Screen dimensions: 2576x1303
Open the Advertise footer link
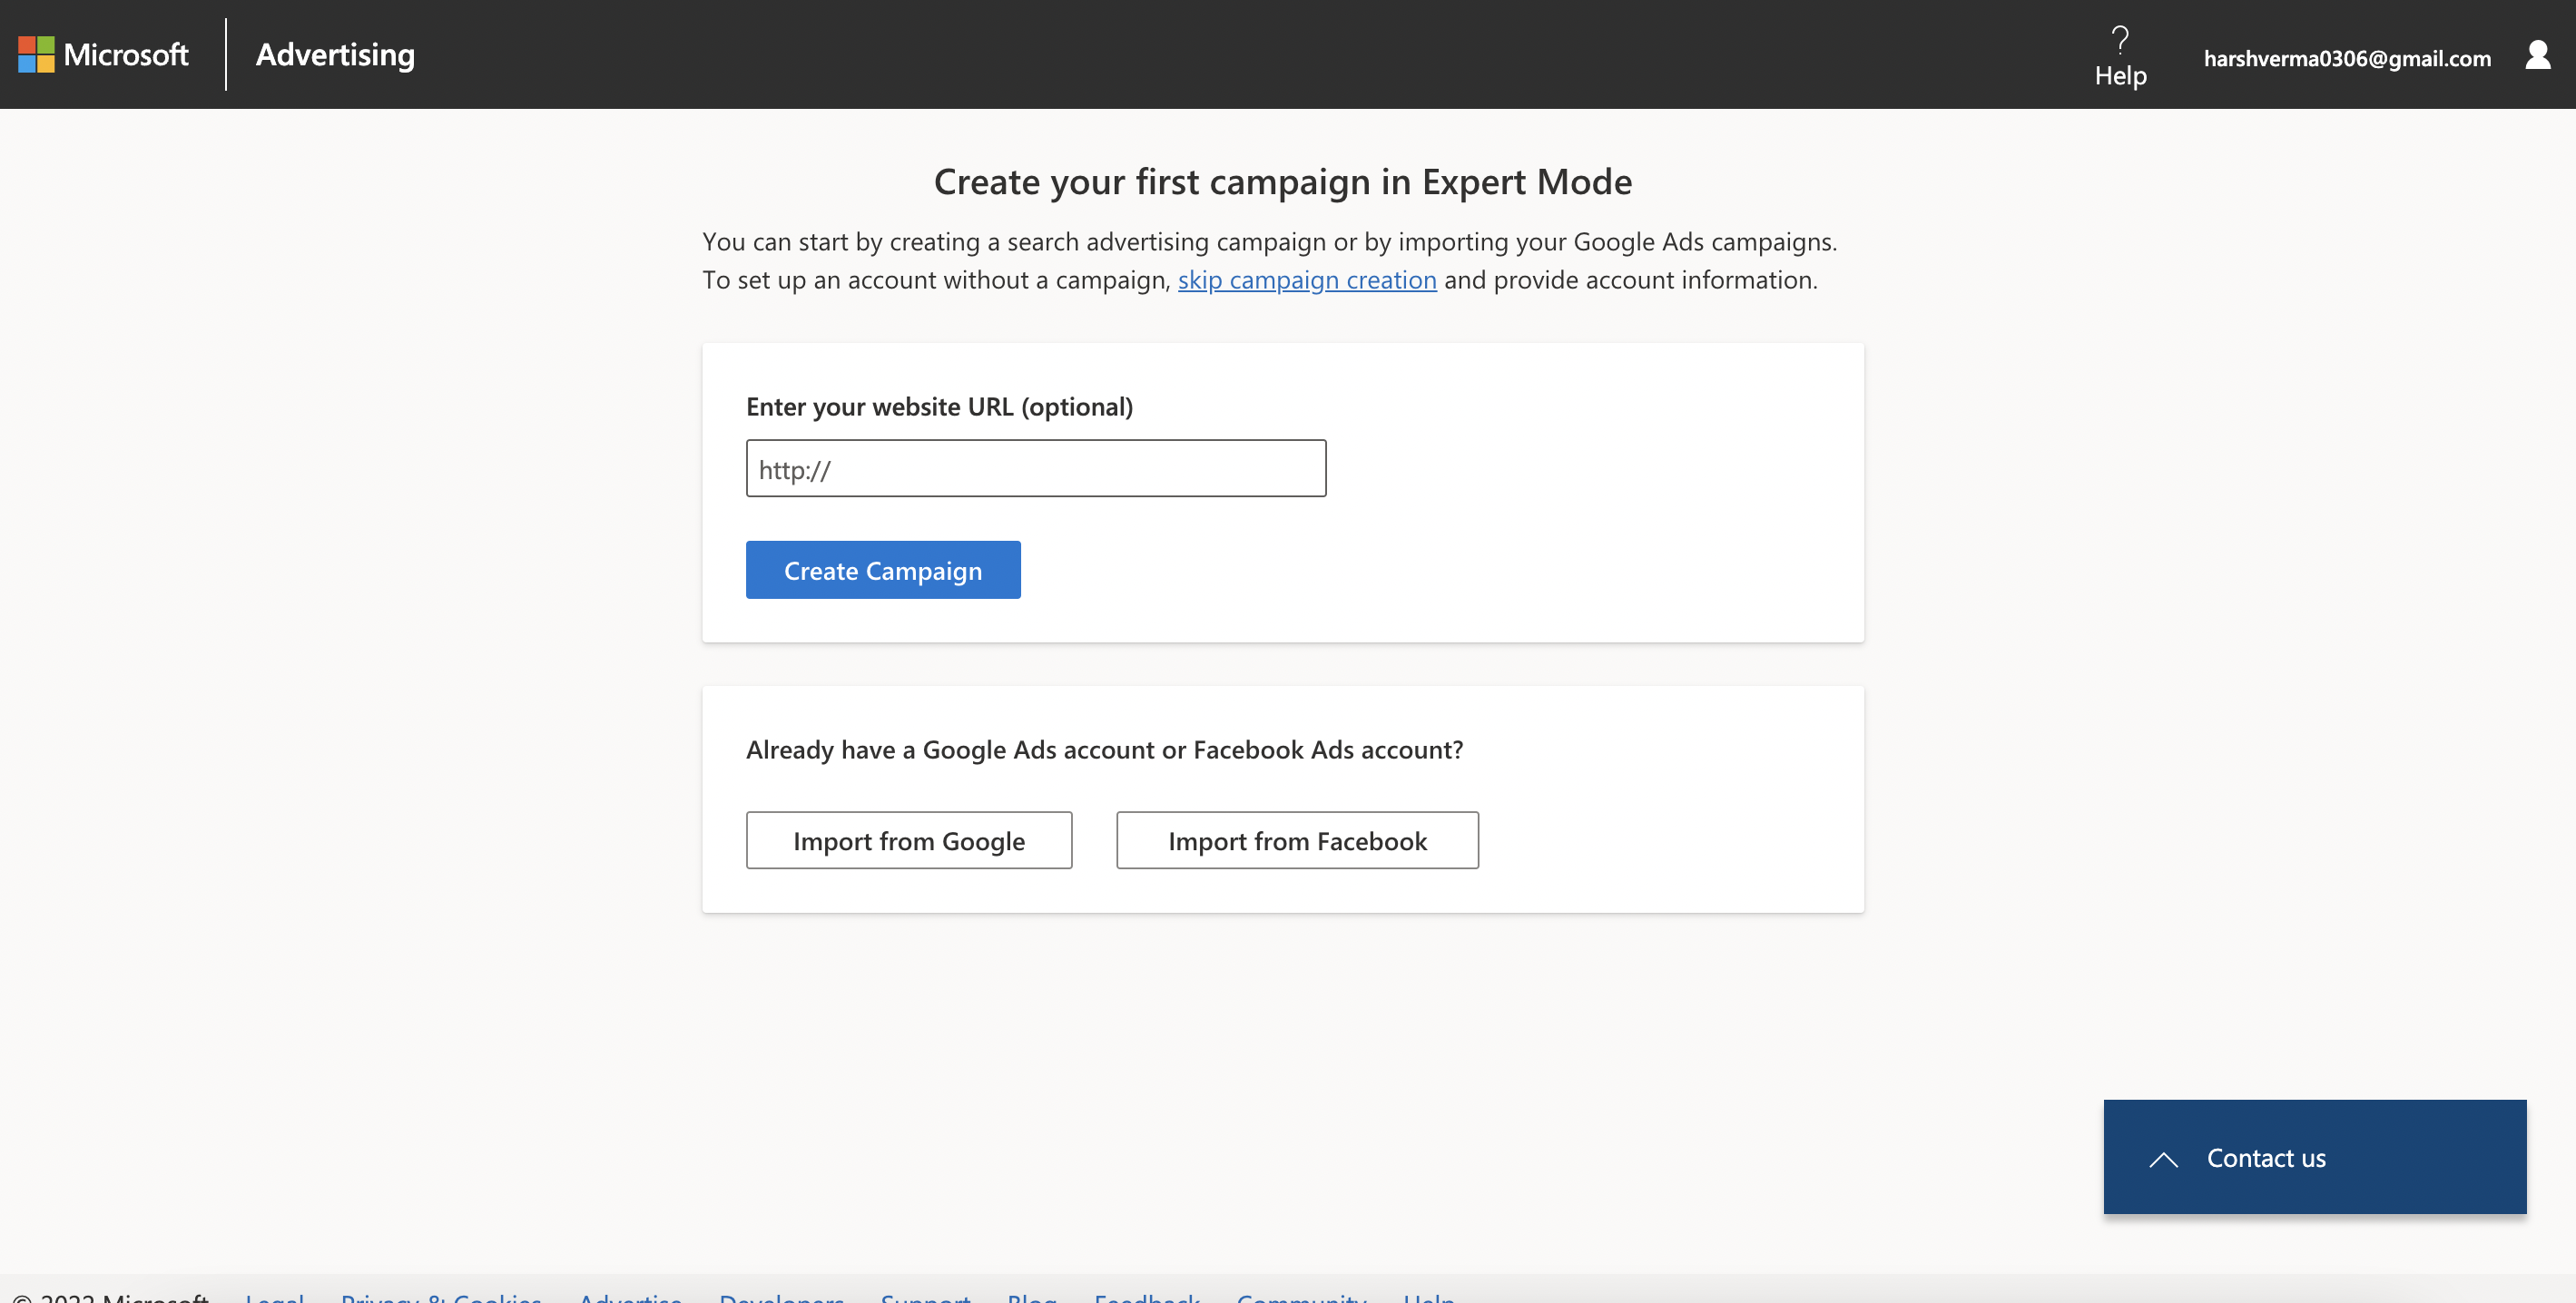pos(630,1296)
